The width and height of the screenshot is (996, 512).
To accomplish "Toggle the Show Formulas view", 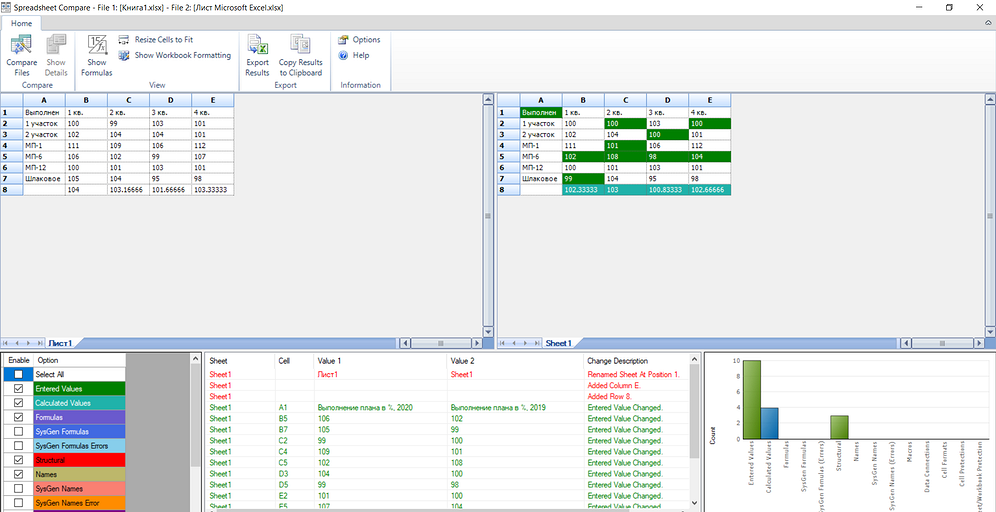I will click(x=97, y=46).
